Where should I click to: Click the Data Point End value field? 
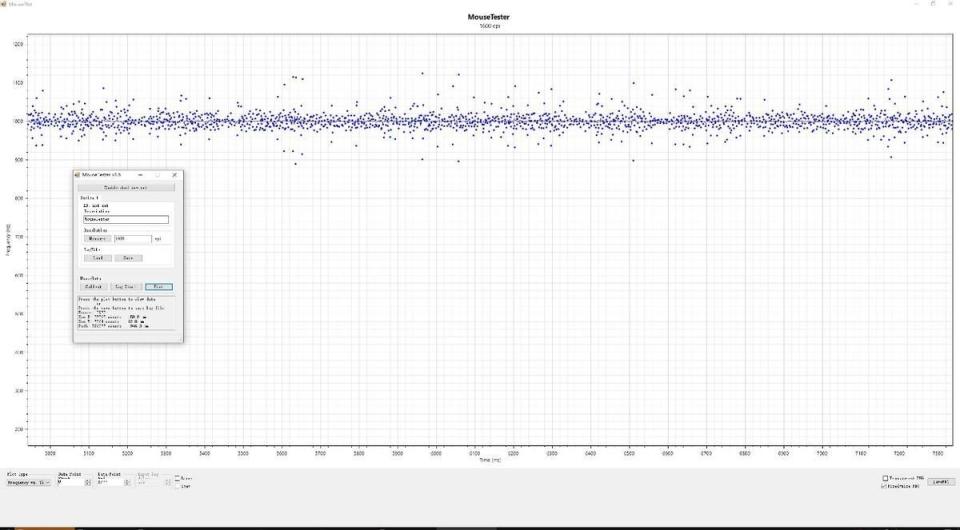tap(110, 482)
